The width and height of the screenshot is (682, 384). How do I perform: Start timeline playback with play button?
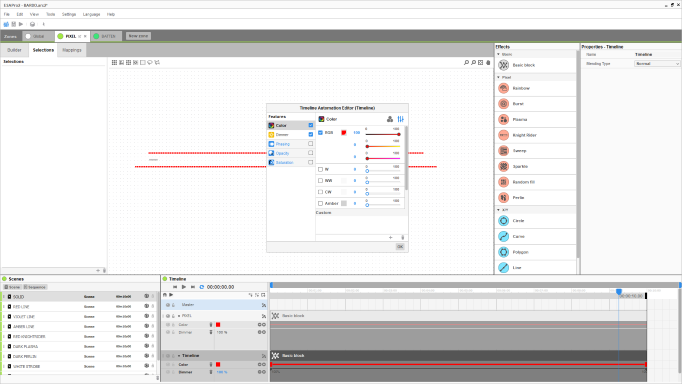tap(184, 287)
